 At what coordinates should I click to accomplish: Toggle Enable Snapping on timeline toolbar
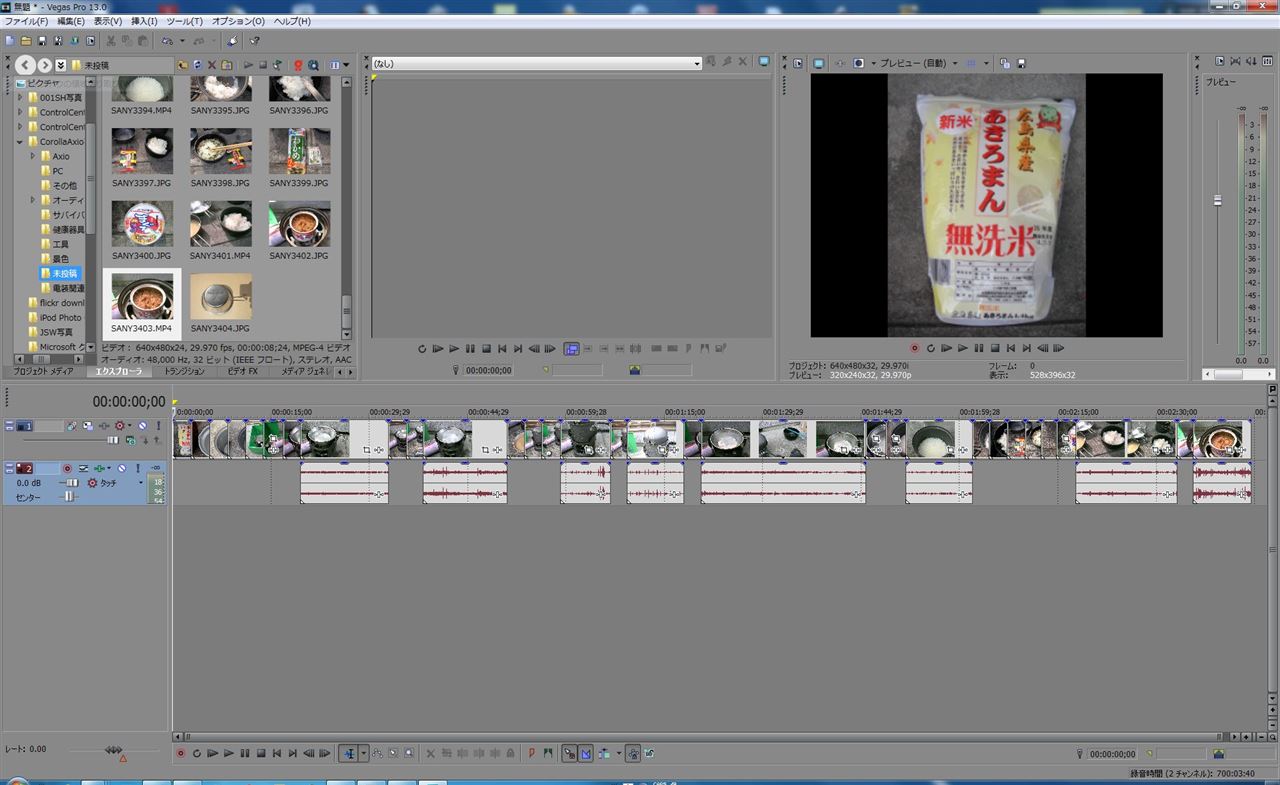570,753
